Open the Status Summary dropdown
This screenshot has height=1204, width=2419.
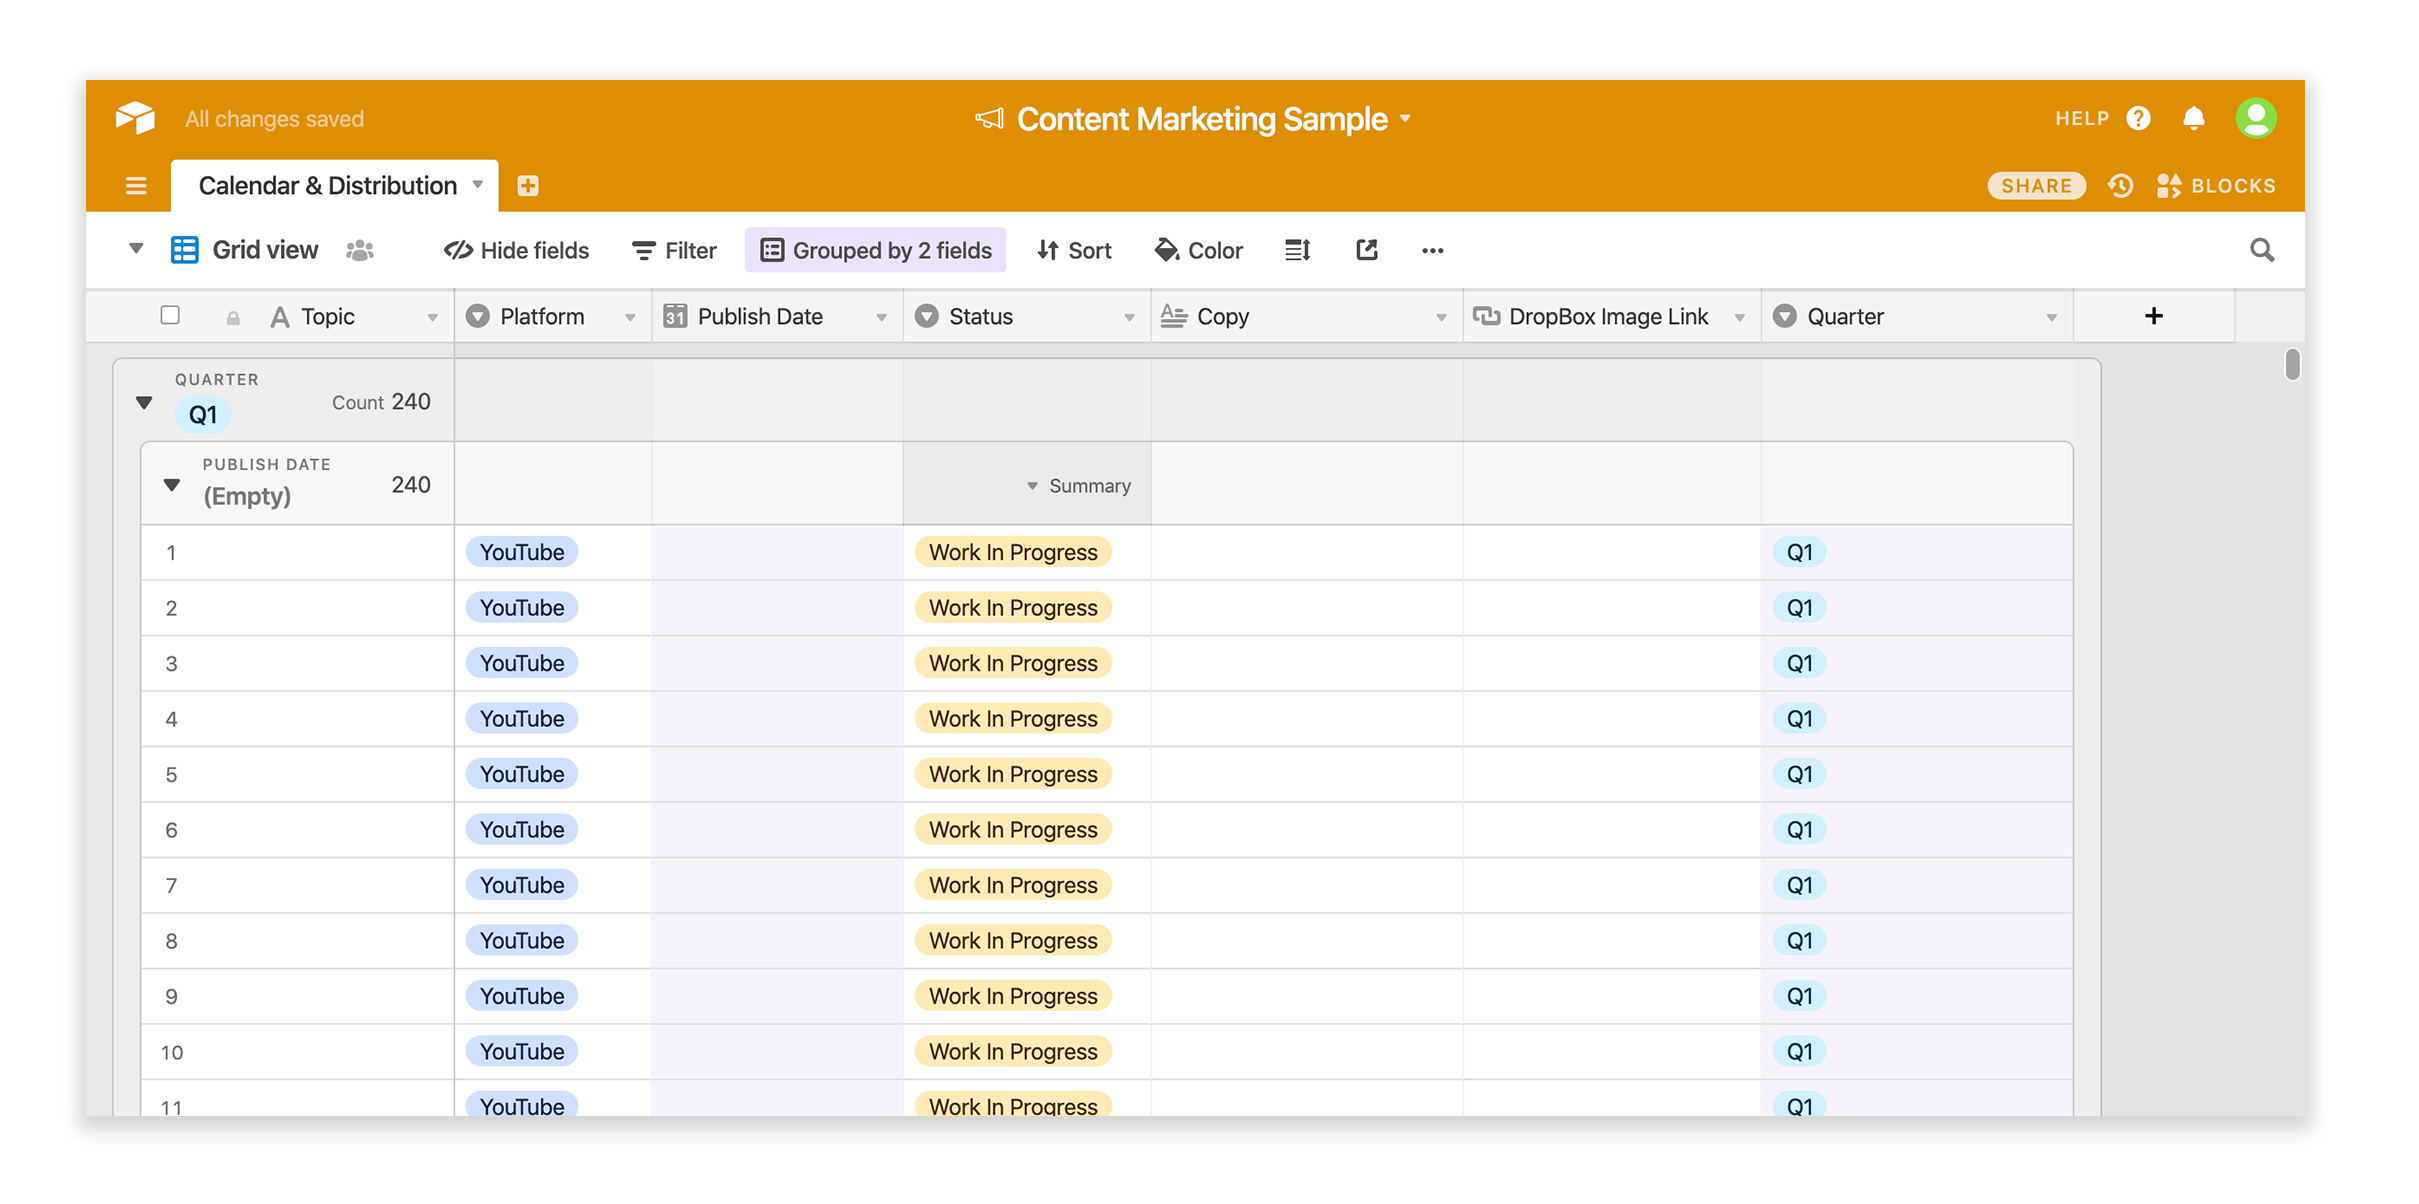pyautogui.click(x=1078, y=486)
